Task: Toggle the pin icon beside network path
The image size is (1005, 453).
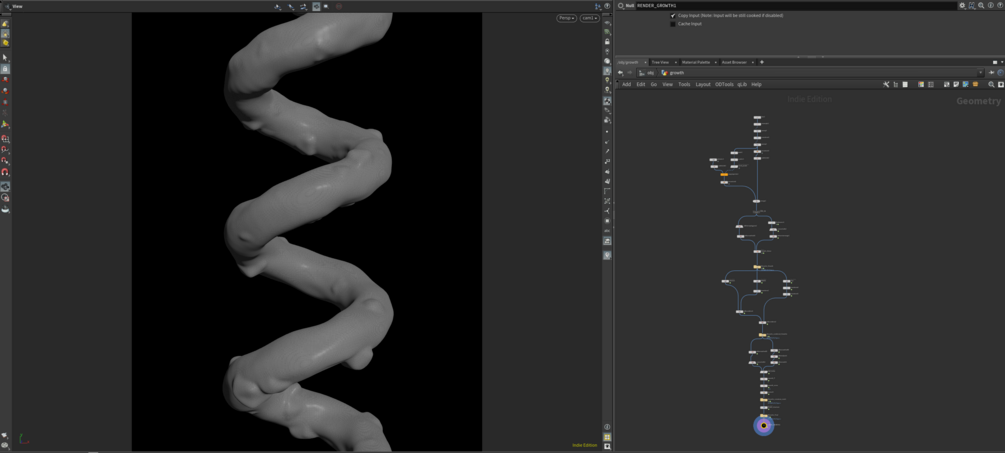Action: click(x=991, y=73)
